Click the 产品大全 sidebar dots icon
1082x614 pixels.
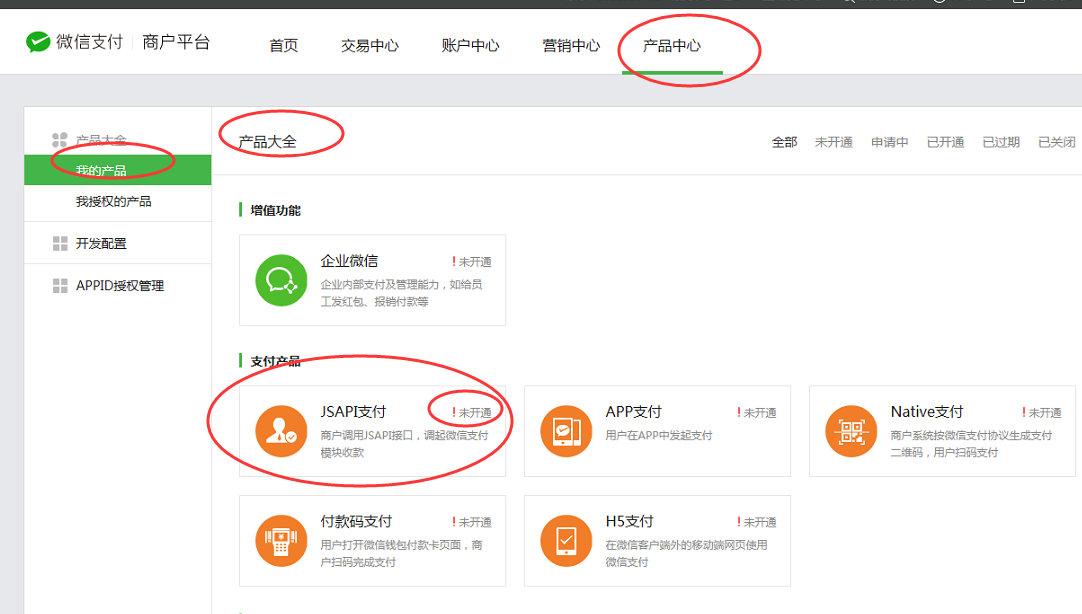pos(60,140)
